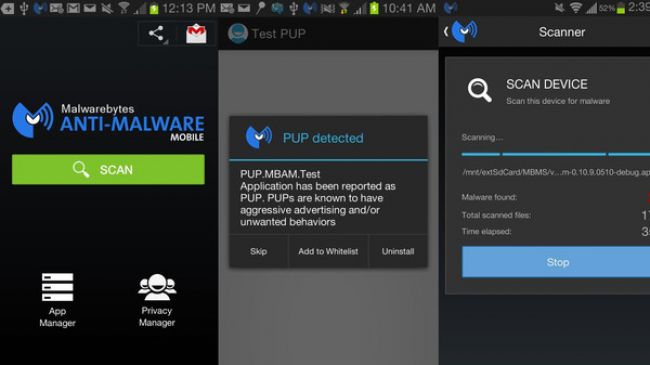Click the scanning progress bar

click(555, 154)
